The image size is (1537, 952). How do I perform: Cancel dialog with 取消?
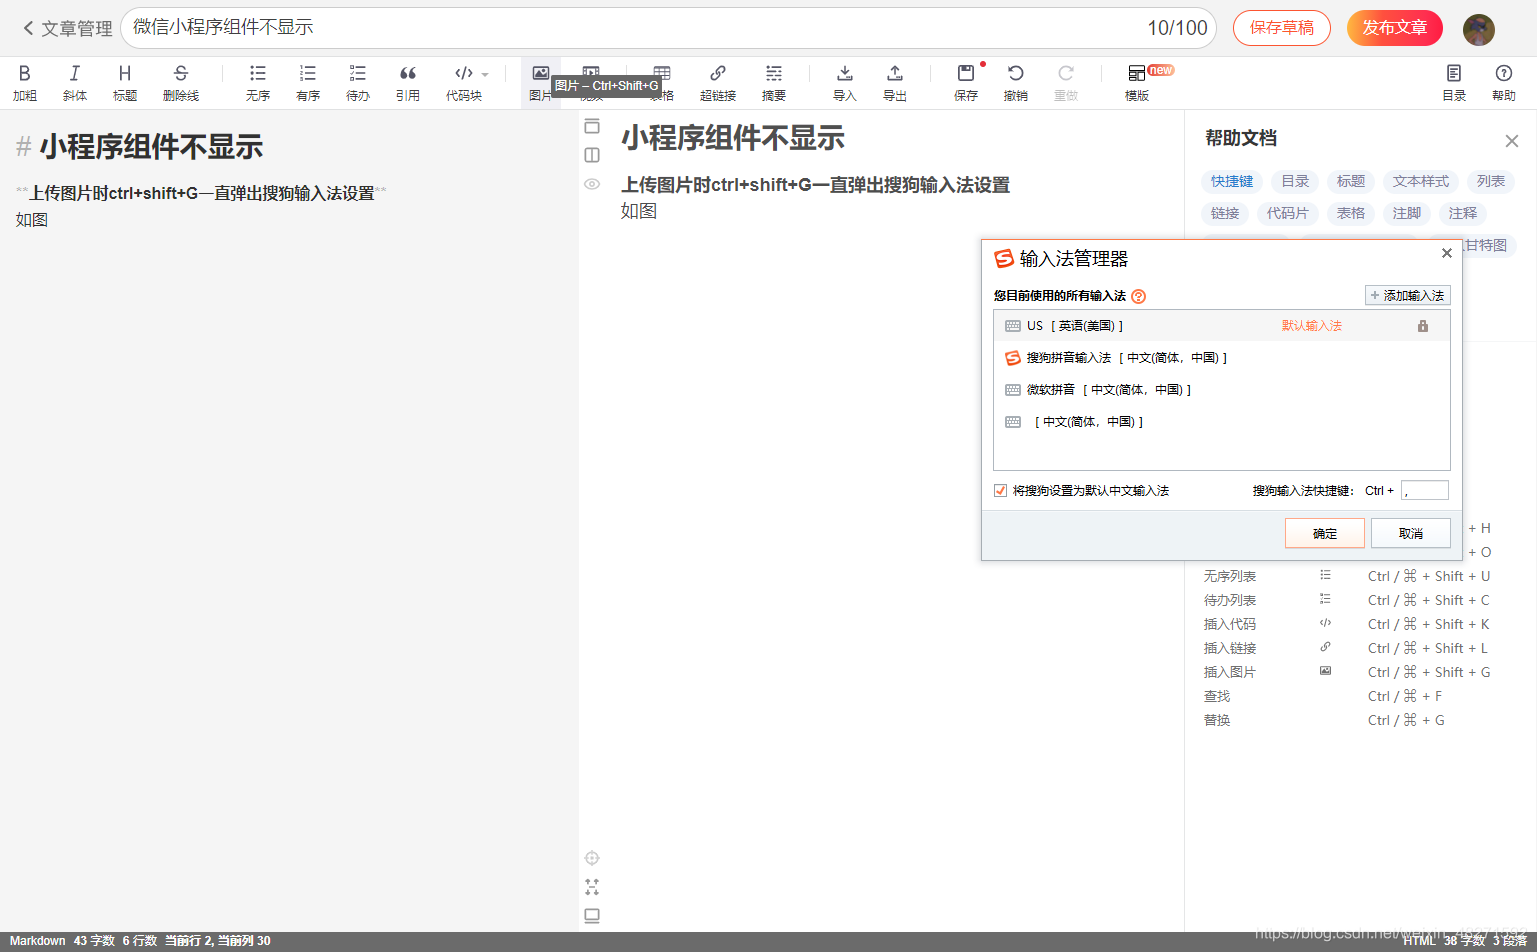tap(1411, 533)
